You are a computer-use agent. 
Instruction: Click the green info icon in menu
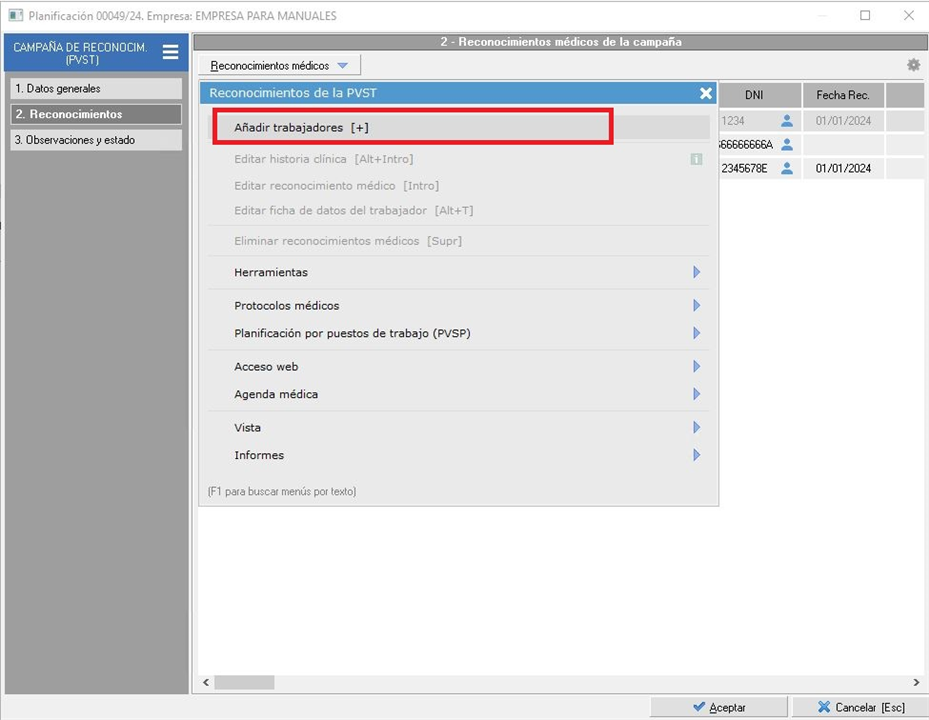point(696,159)
